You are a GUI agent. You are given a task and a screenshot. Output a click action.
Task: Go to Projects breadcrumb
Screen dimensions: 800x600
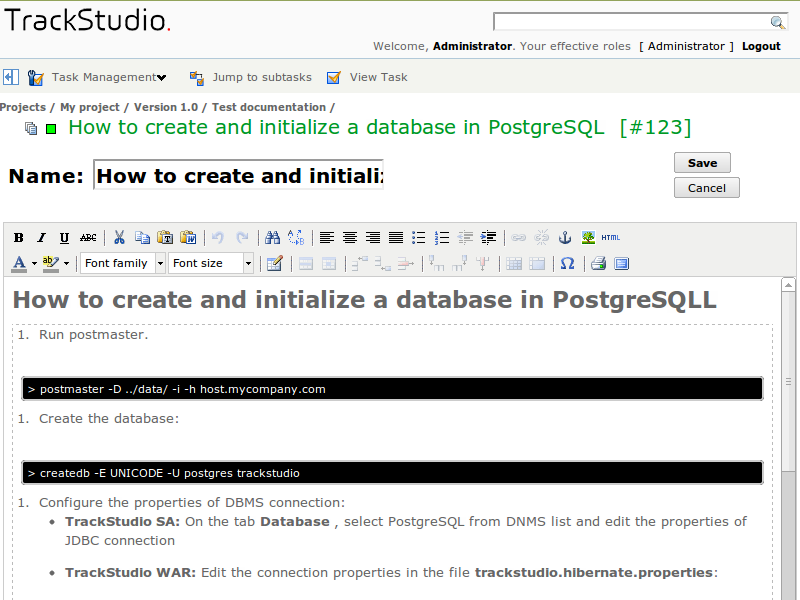23,107
